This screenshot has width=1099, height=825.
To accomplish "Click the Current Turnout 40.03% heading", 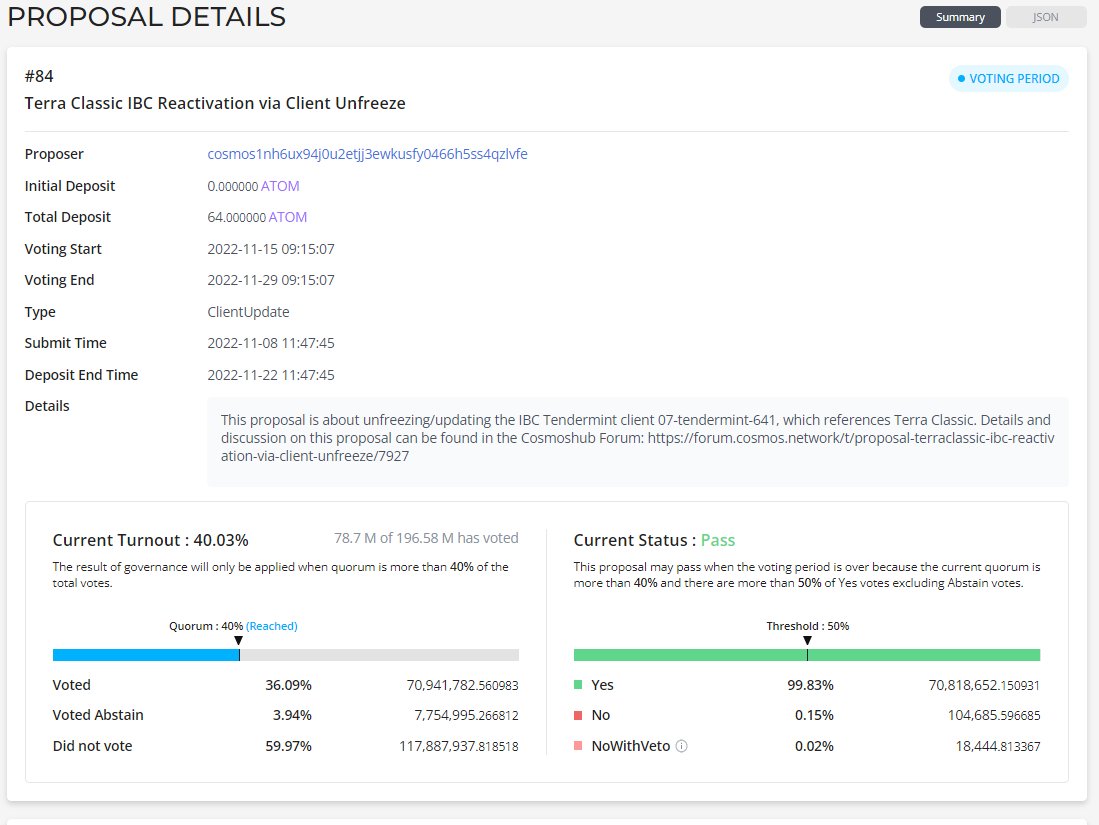I will tap(151, 540).
